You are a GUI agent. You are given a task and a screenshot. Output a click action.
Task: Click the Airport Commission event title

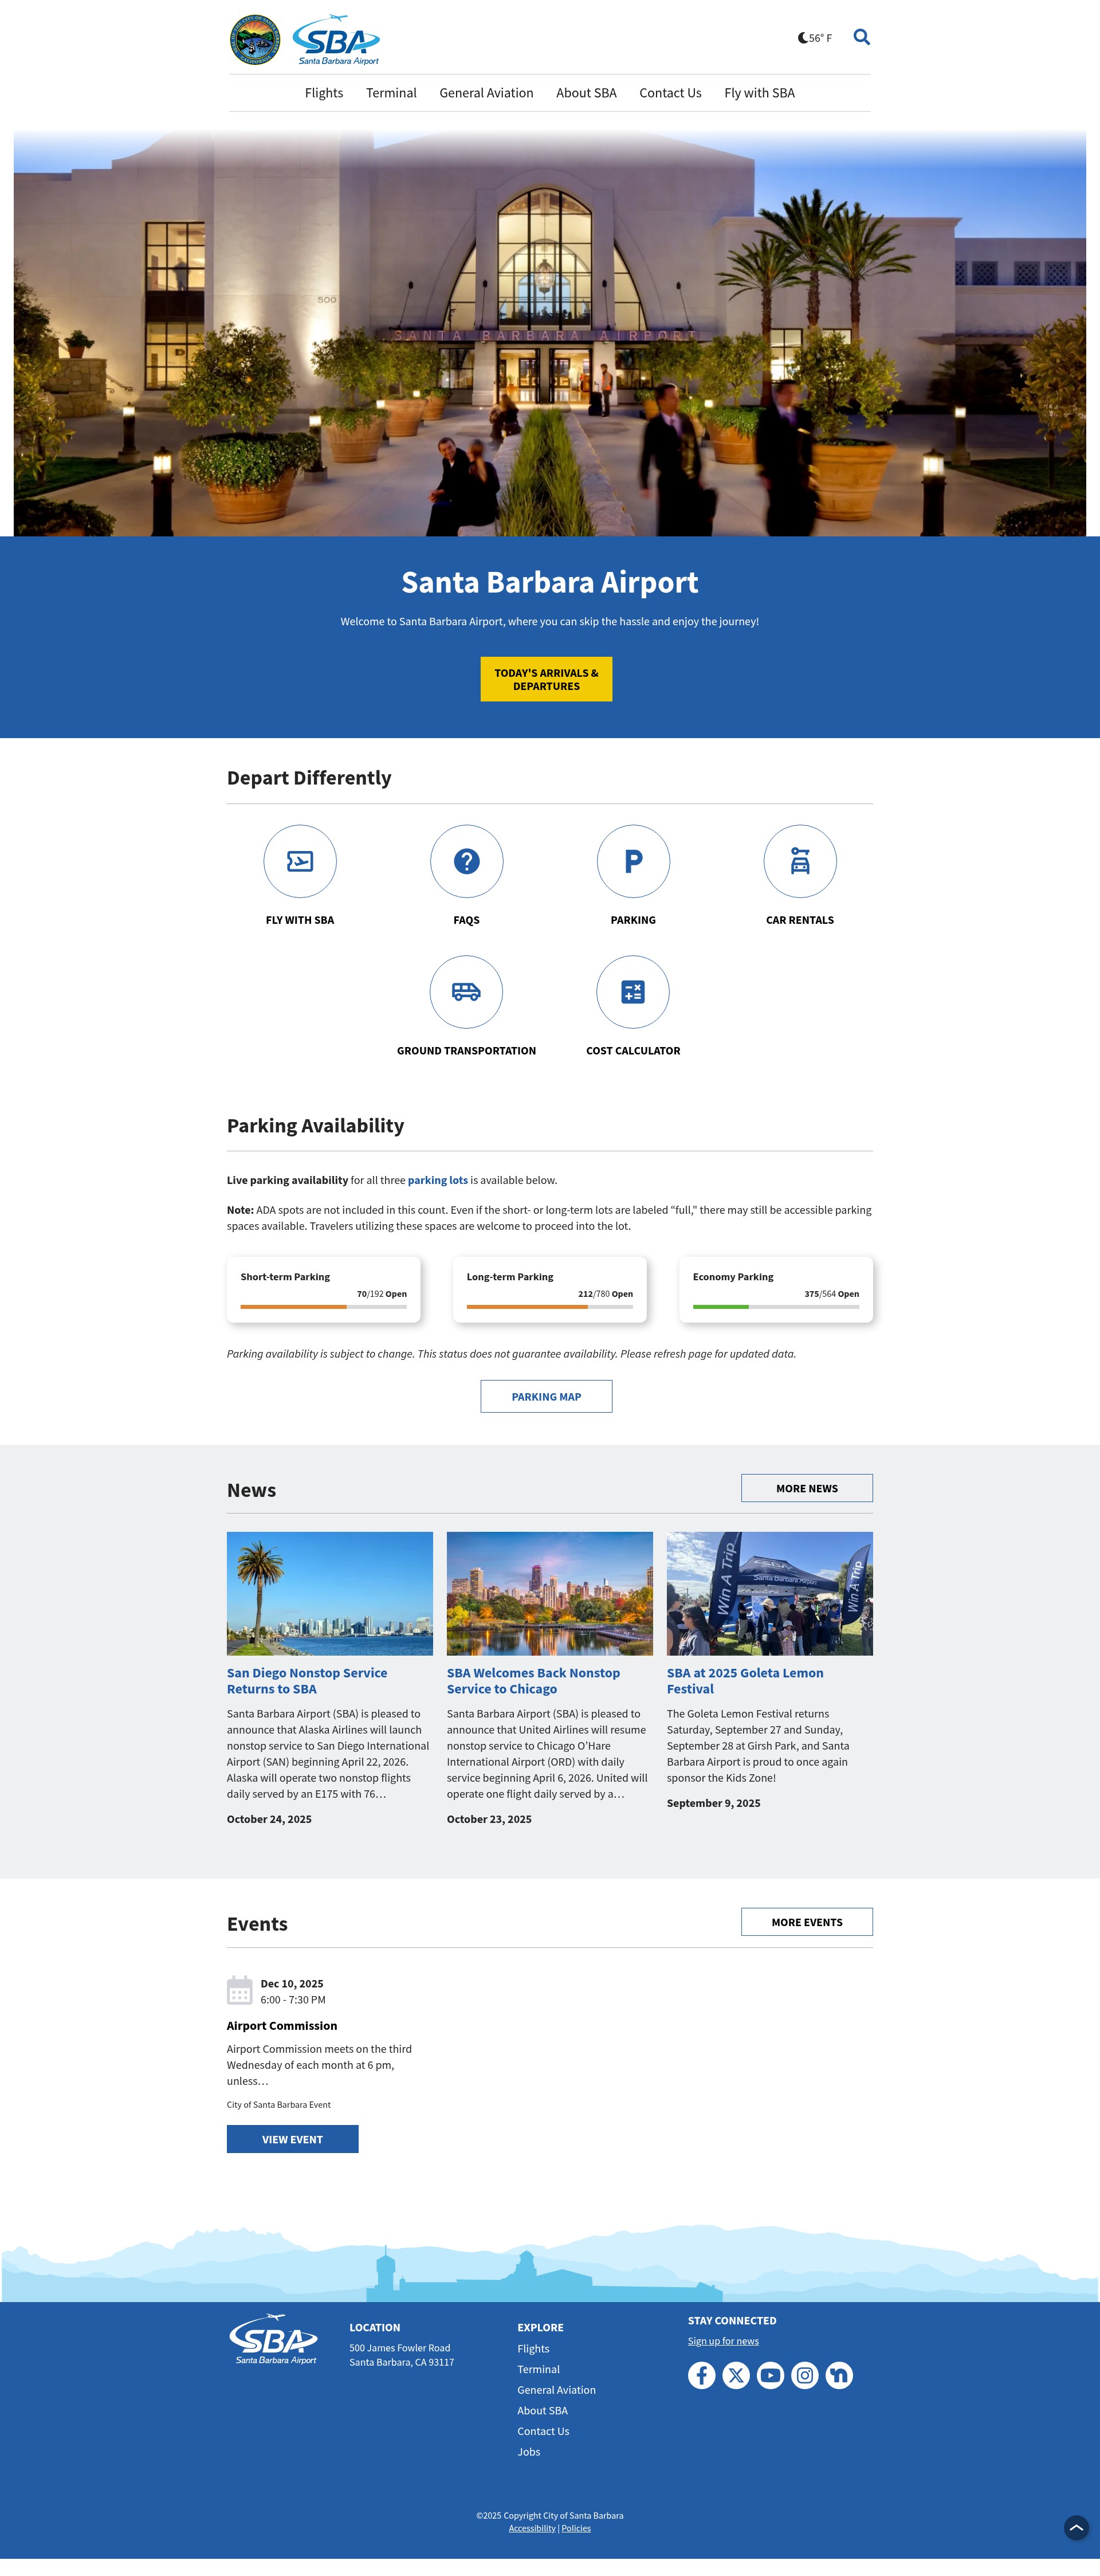[x=282, y=2025]
